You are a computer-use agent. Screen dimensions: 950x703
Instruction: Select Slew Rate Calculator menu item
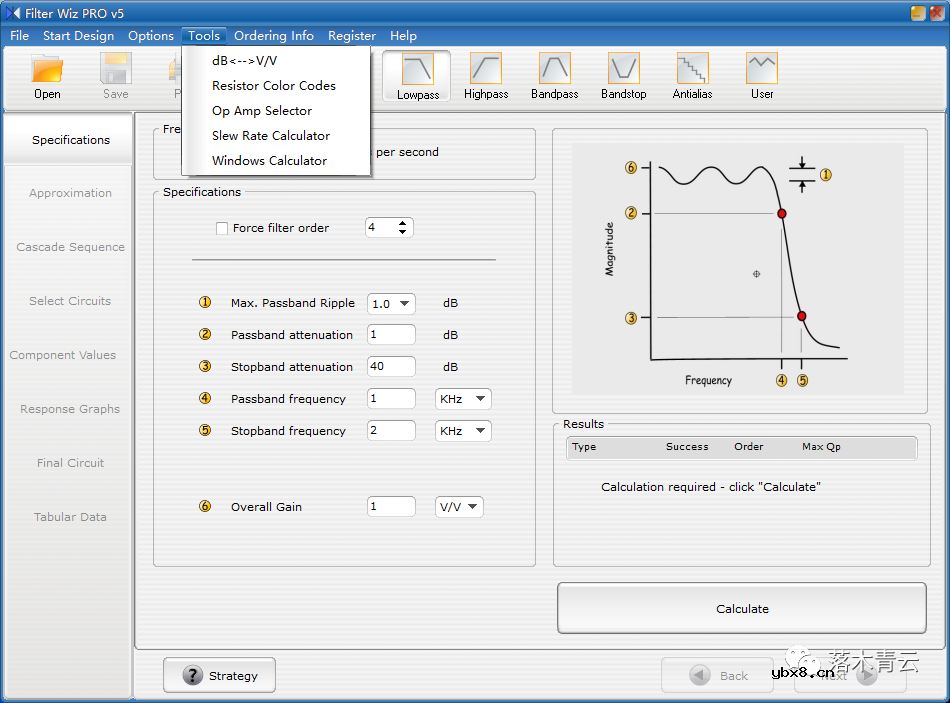click(x=270, y=136)
